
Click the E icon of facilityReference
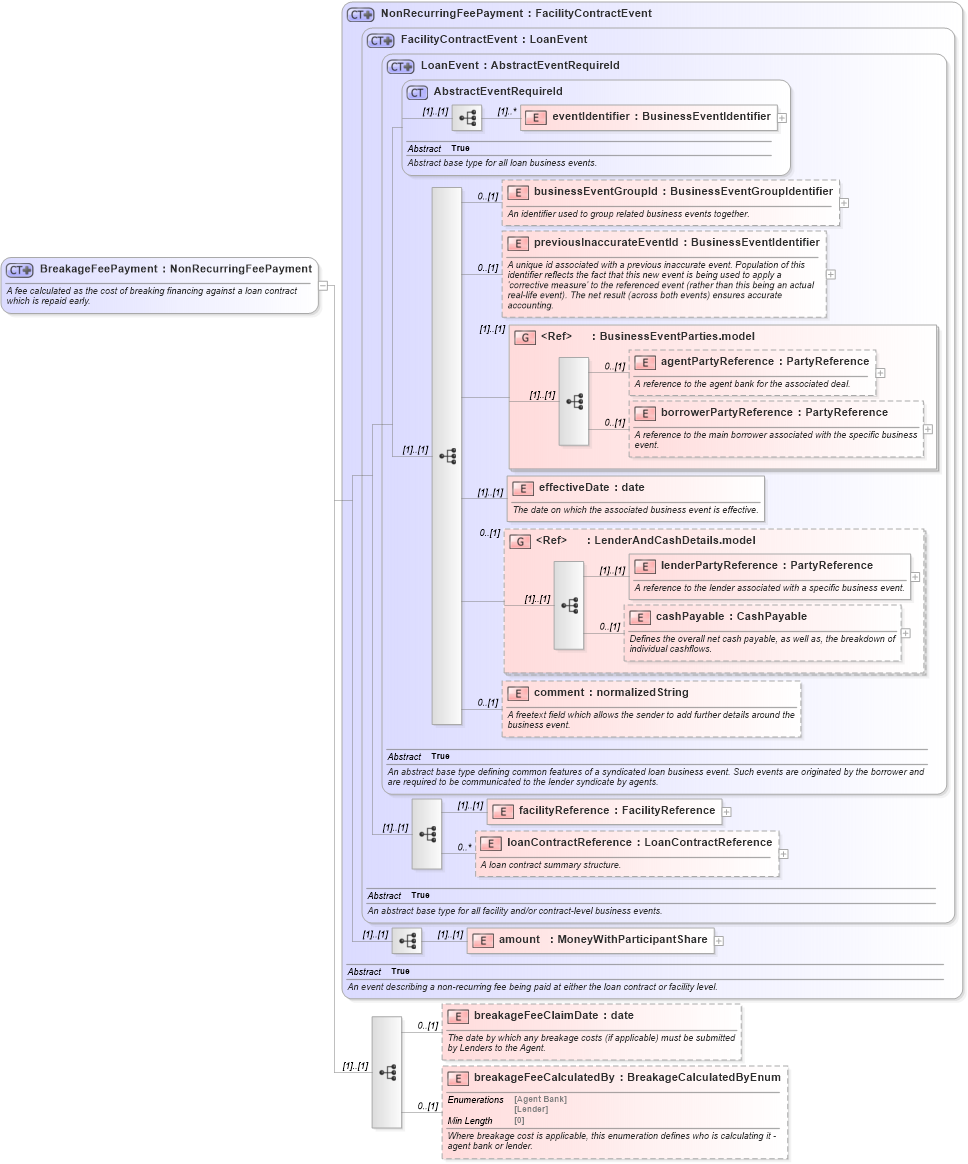(x=503, y=811)
